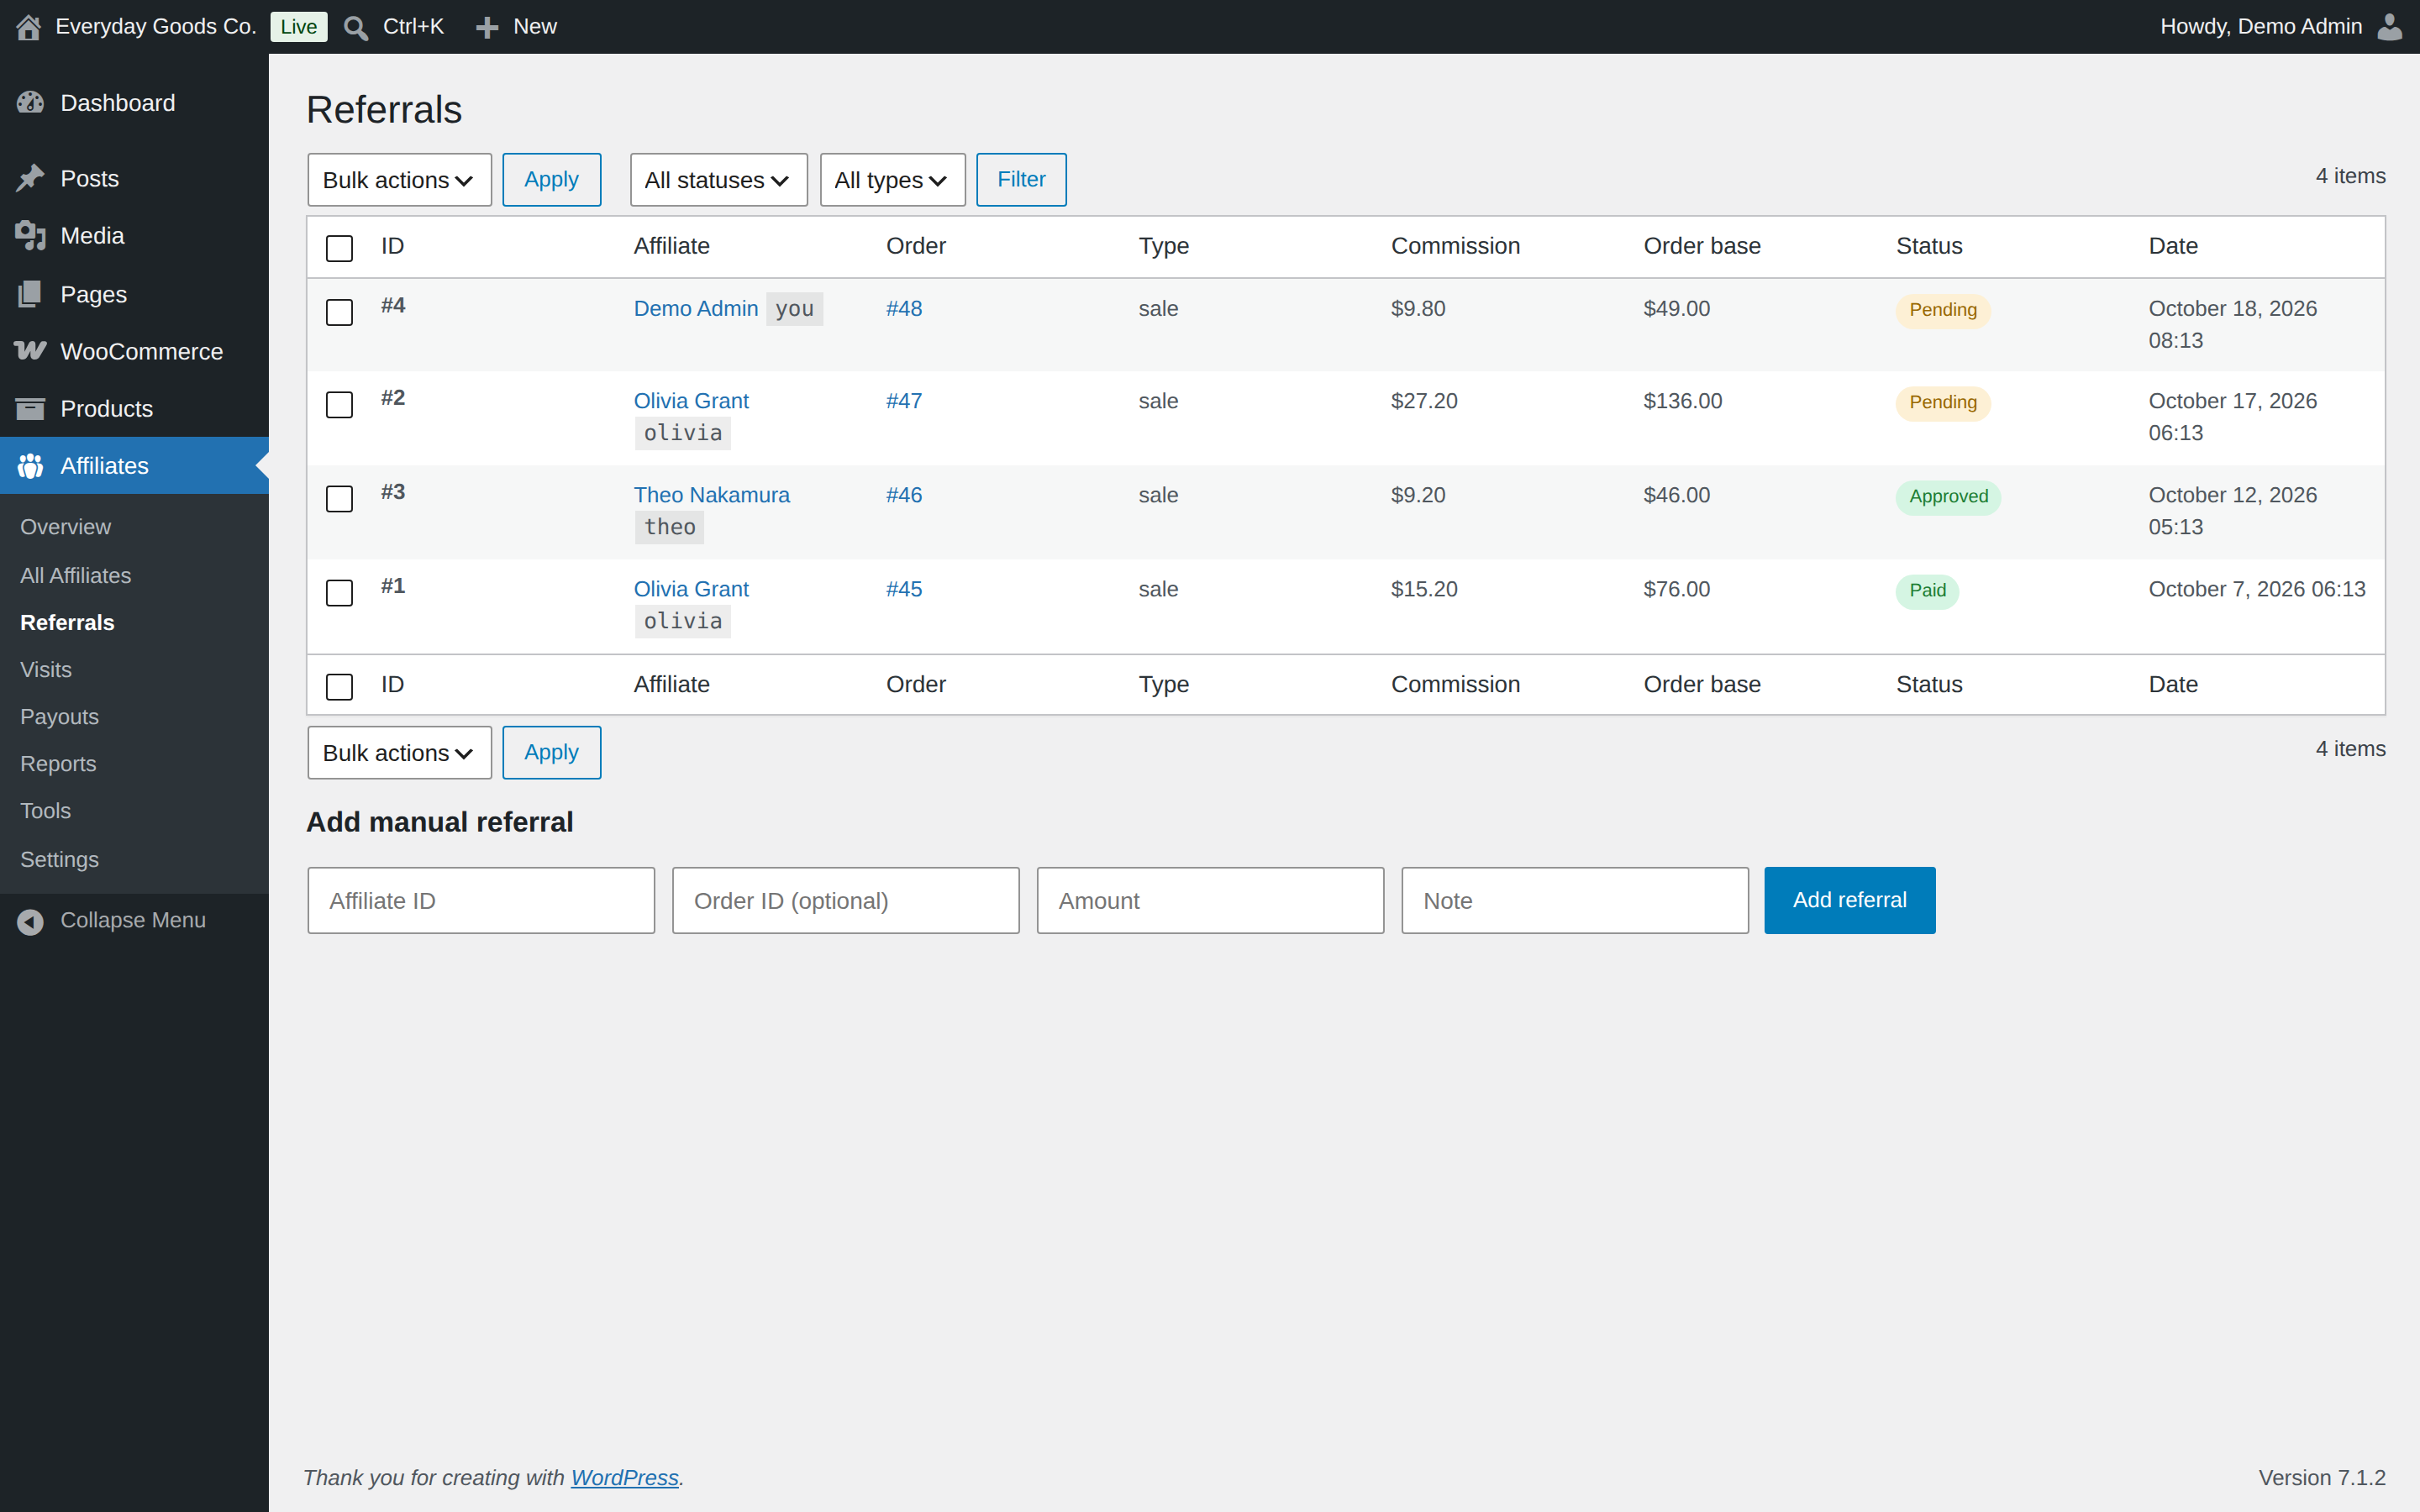Open the All statuses dropdown
Screen dimensions: 2420x1512
pos(718,180)
